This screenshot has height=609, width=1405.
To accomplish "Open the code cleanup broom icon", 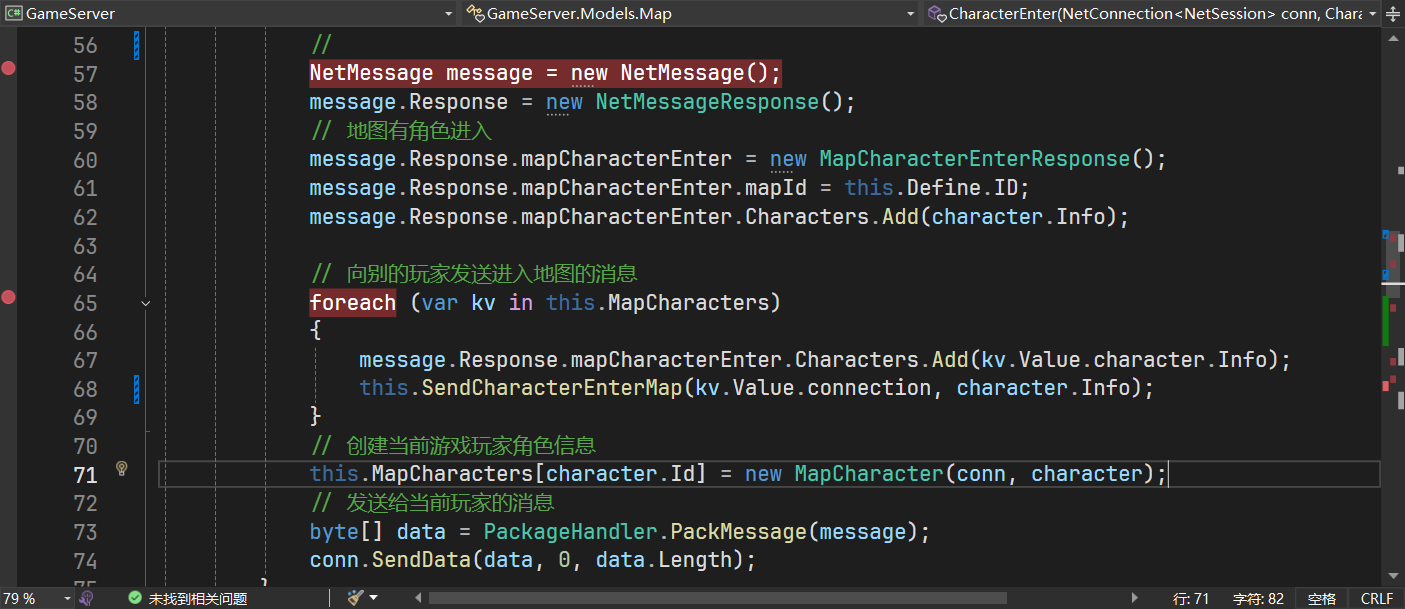I will coord(355,597).
